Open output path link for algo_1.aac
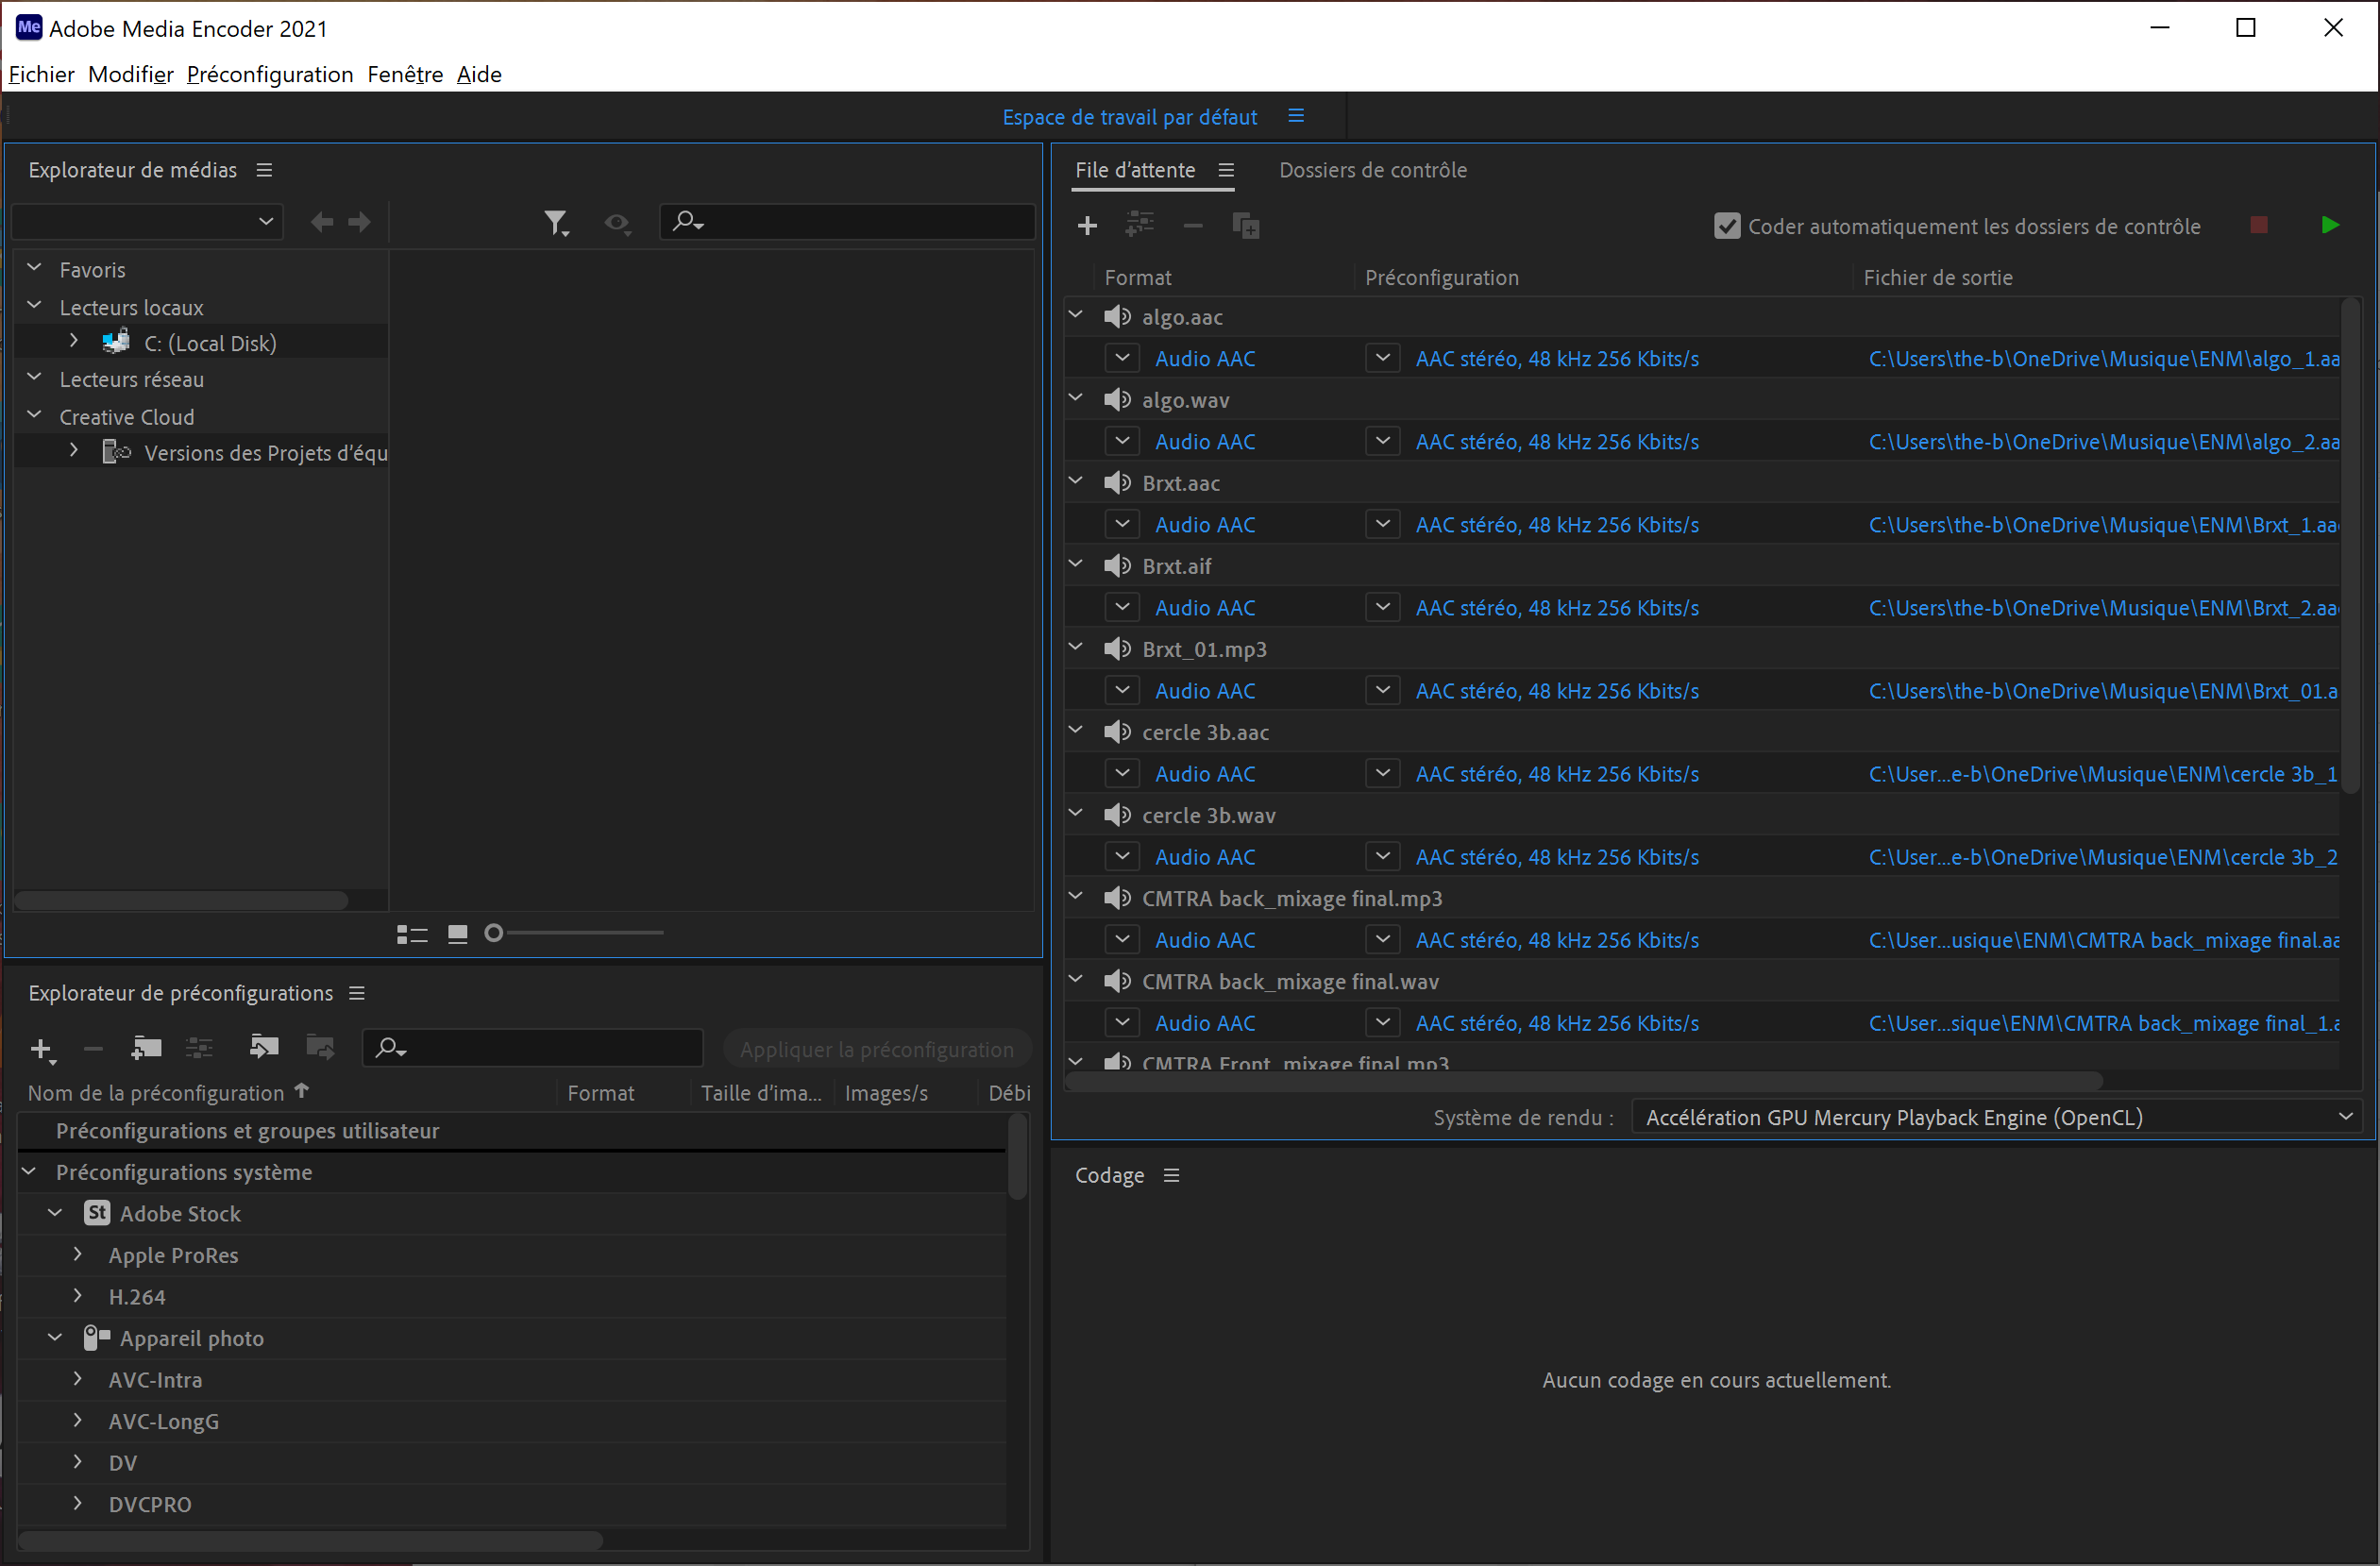 pyautogui.click(x=2103, y=359)
